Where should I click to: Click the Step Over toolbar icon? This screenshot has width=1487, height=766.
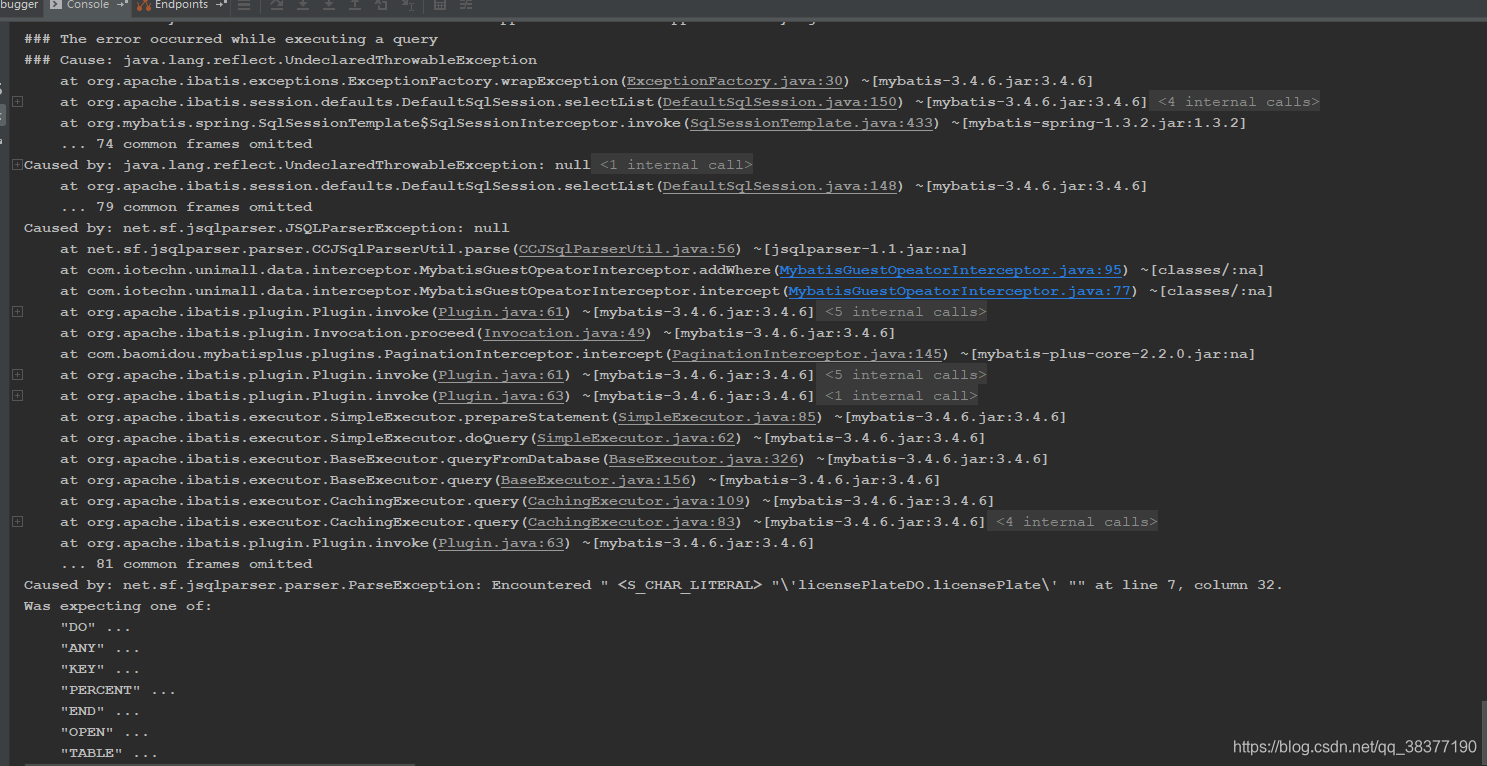tap(277, 5)
